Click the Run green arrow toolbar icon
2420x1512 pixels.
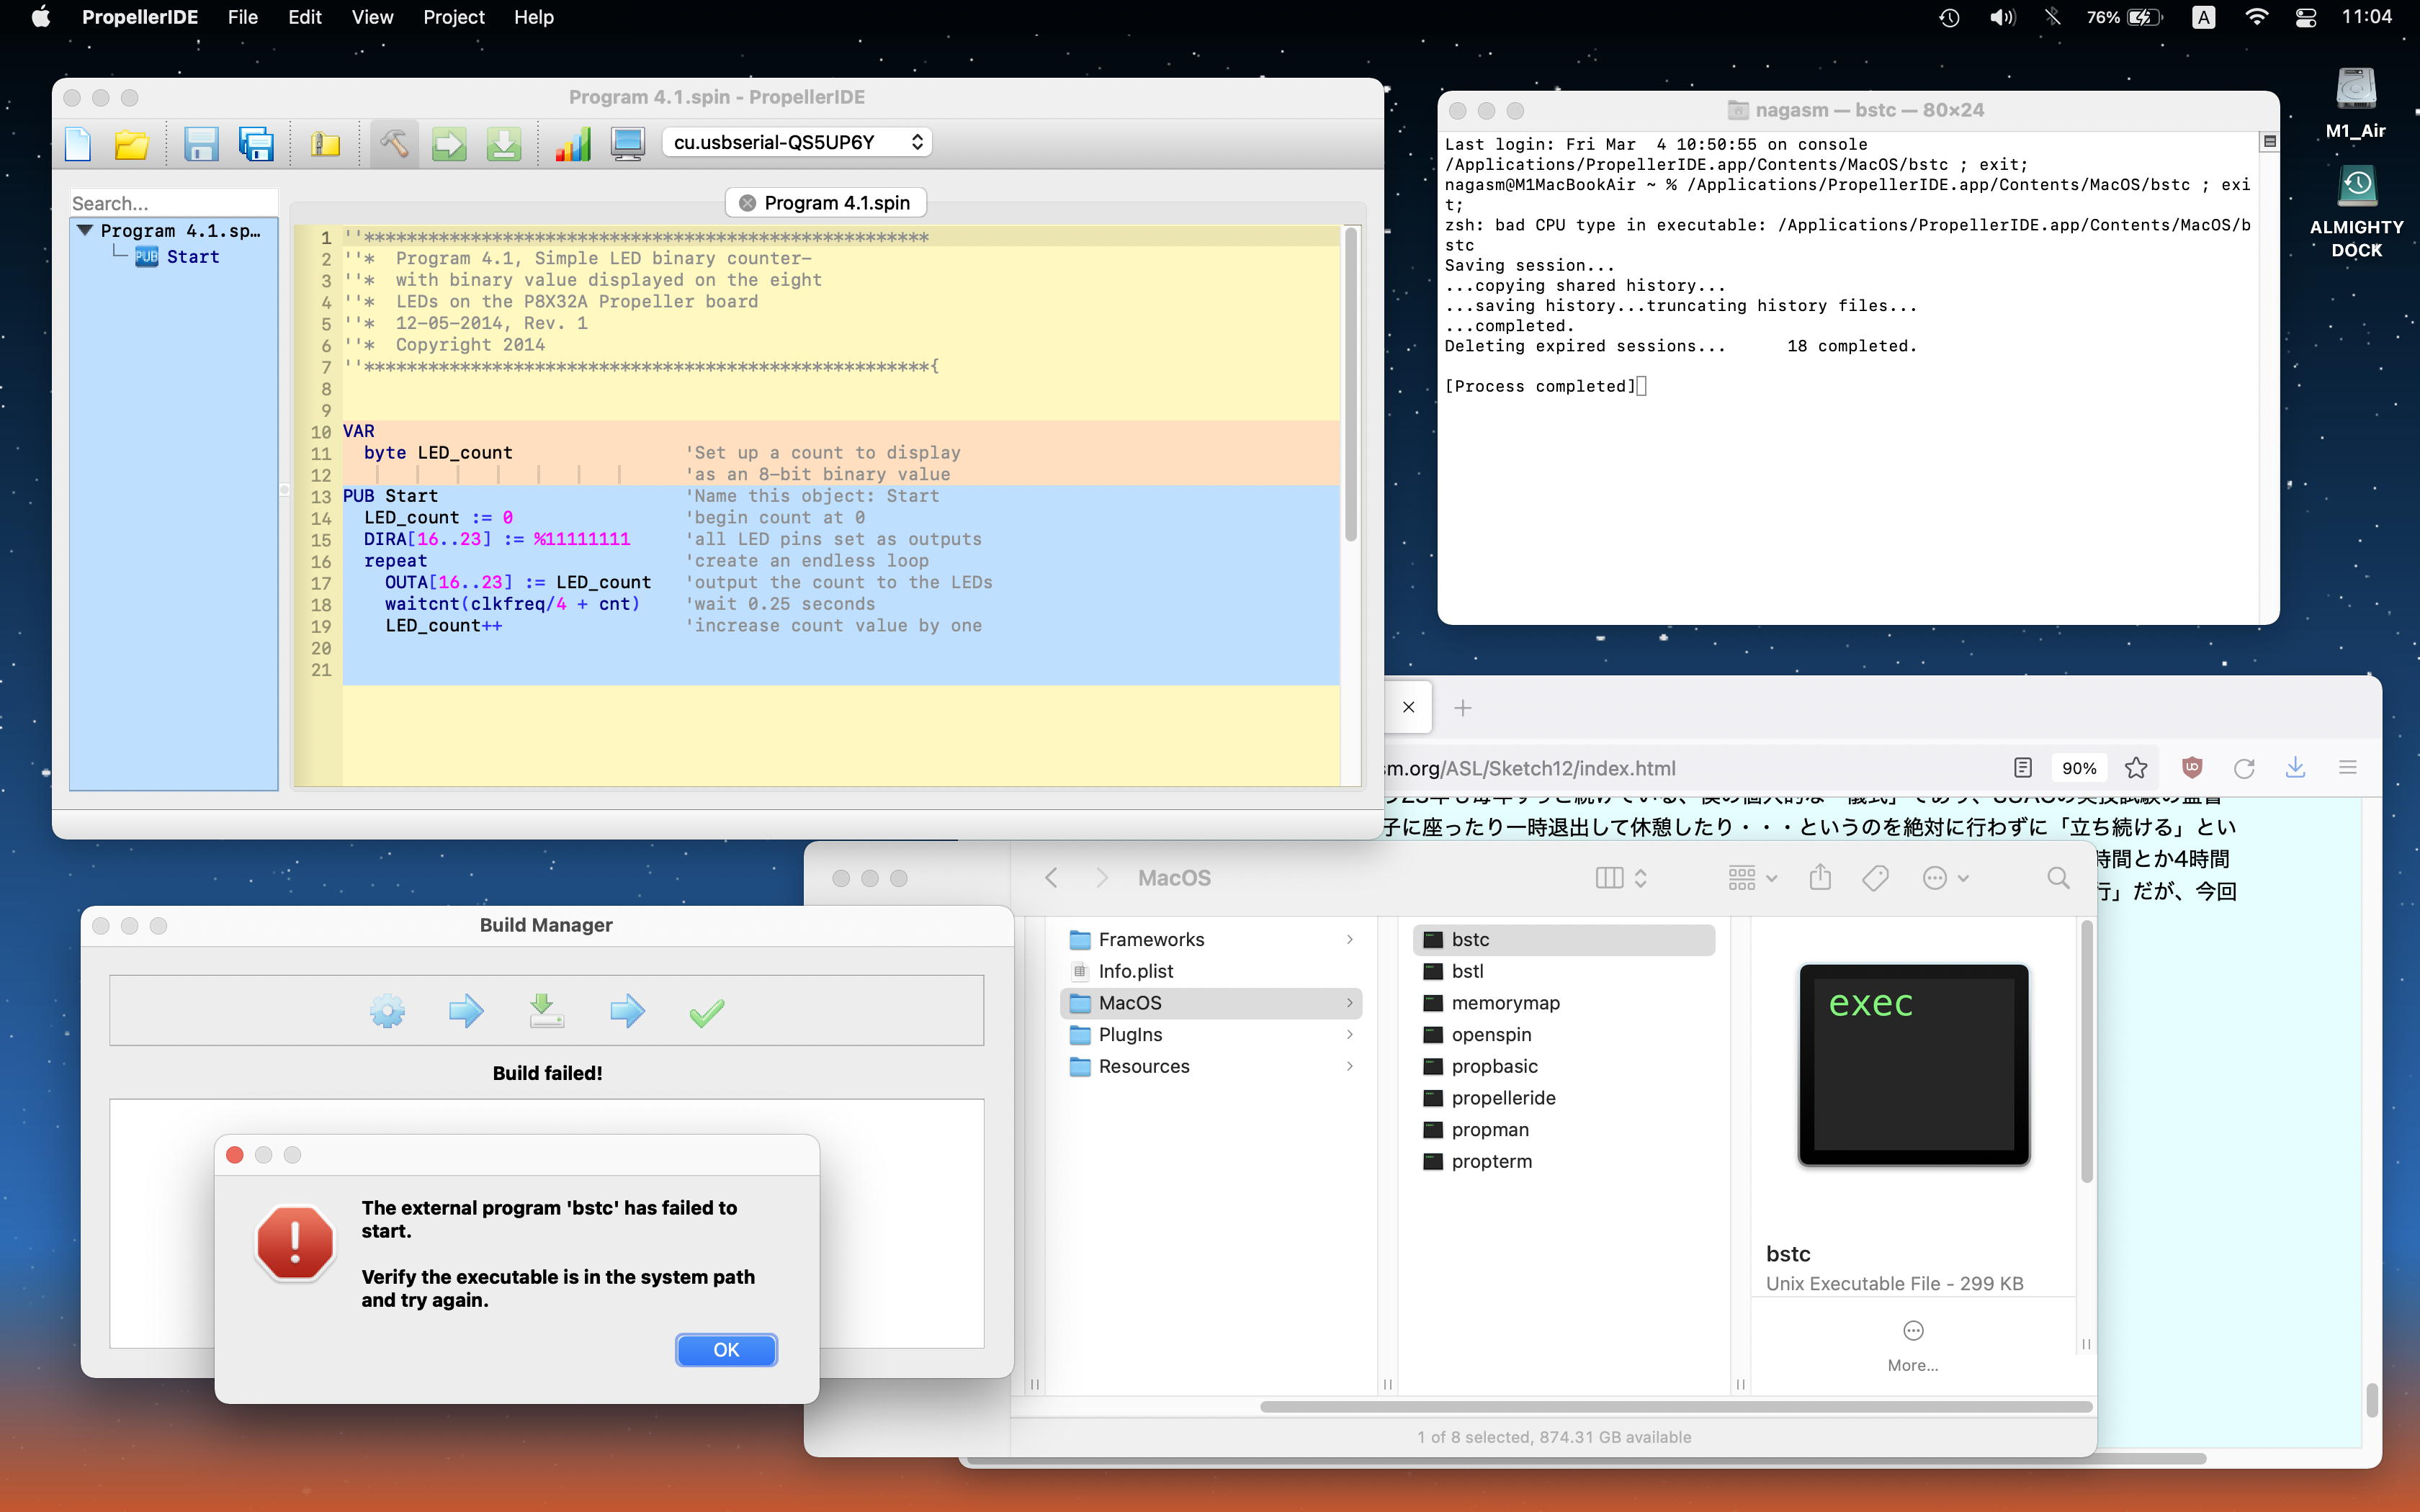pyautogui.click(x=449, y=144)
